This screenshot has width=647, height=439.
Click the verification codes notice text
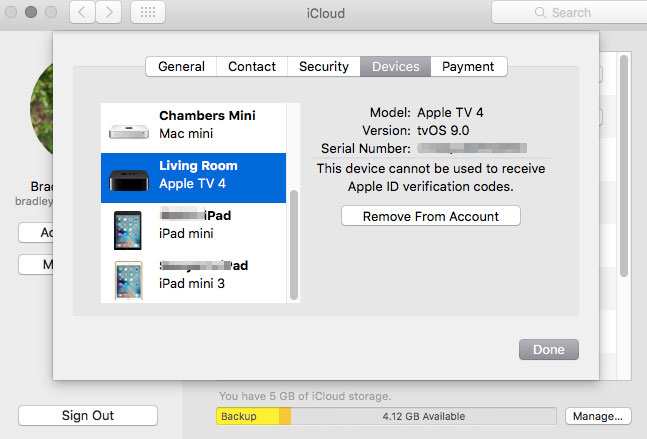[x=431, y=177]
